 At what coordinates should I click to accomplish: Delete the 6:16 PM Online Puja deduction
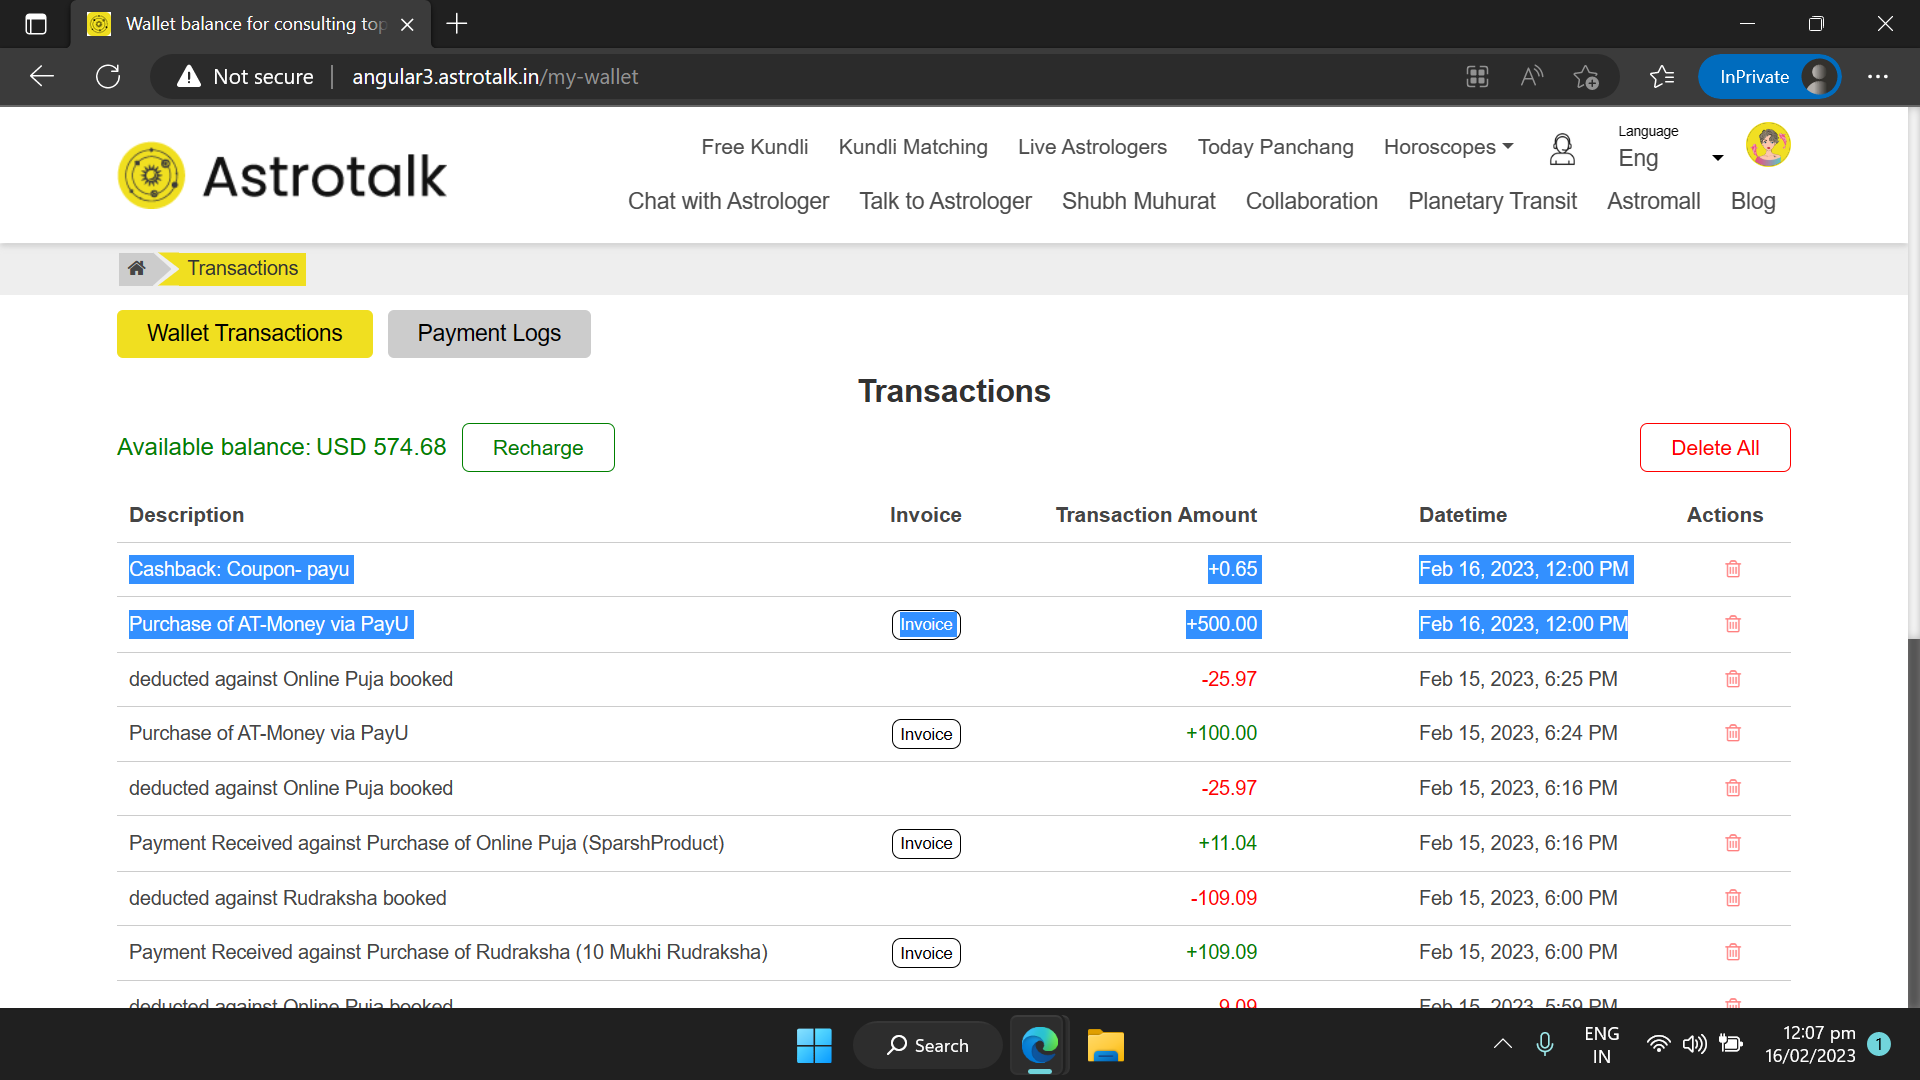pyautogui.click(x=1733, y=788)
